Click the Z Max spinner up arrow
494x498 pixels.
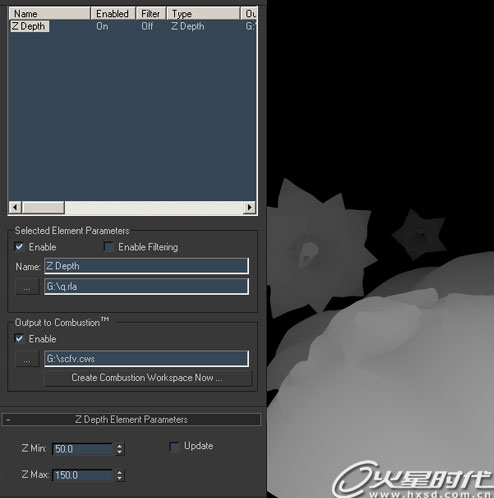pyautogui.click(x=120, y=472)
